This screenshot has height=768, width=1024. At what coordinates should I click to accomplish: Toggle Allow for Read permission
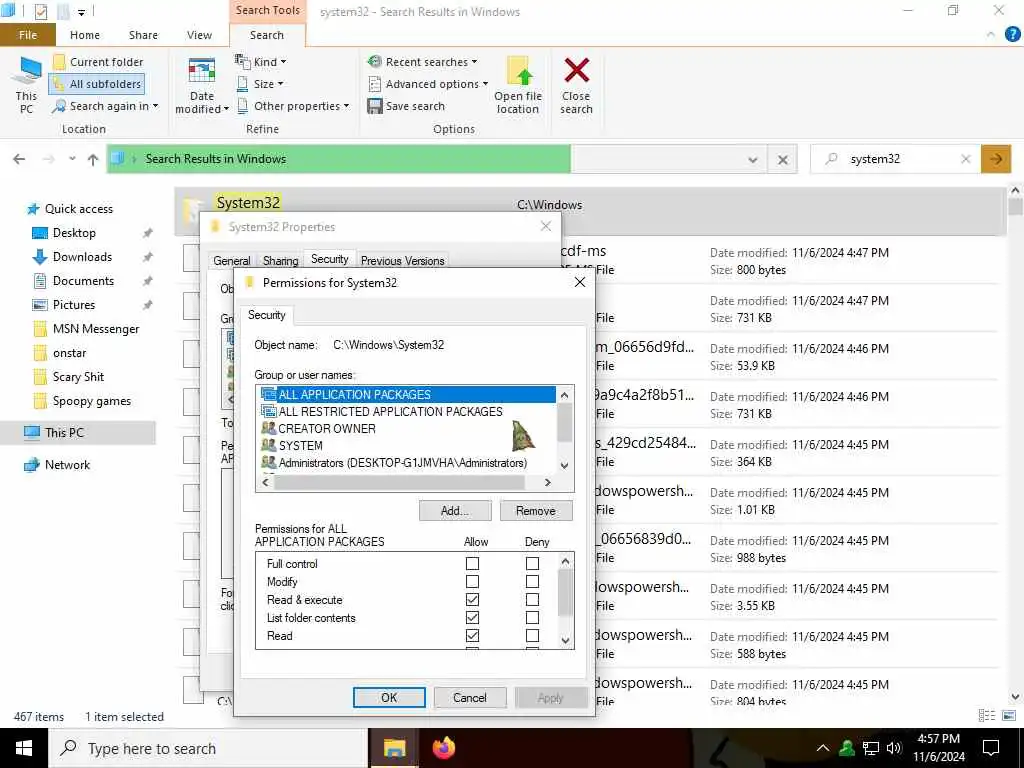(472, 635)
